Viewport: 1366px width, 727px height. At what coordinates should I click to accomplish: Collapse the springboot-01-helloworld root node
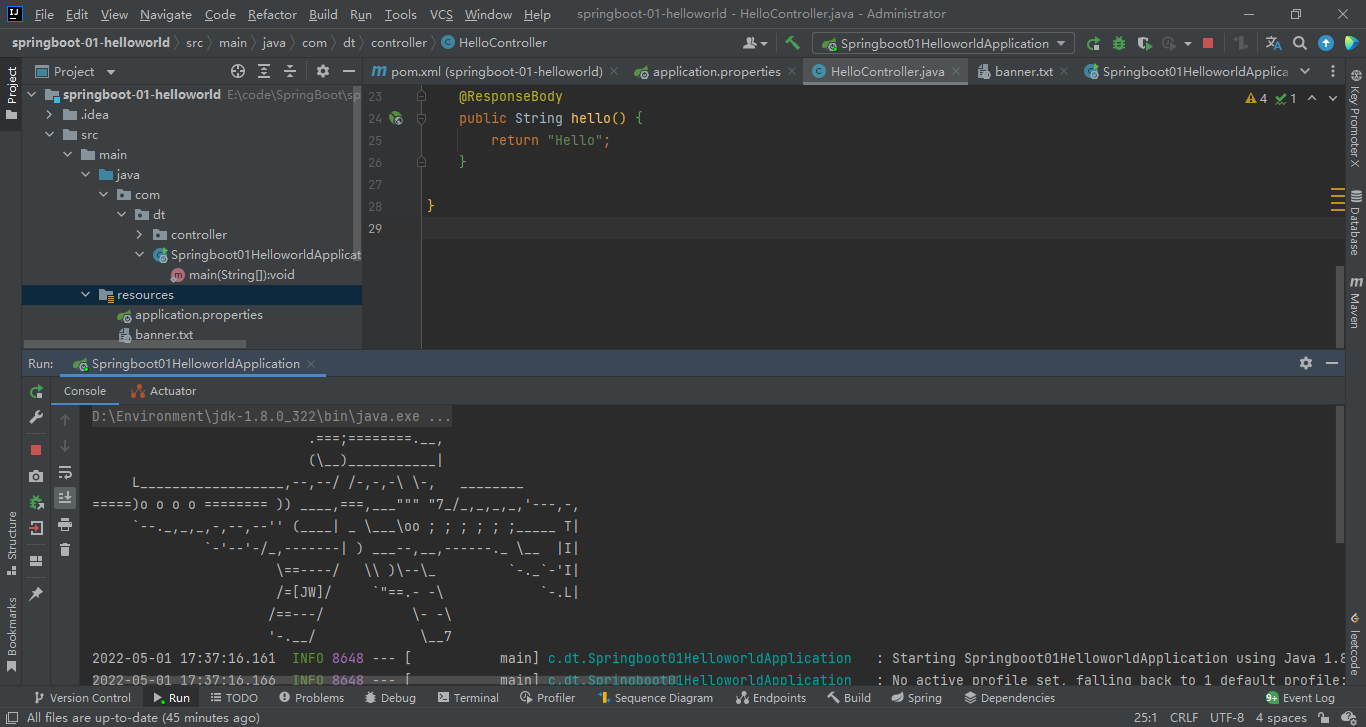pos(32,94)
